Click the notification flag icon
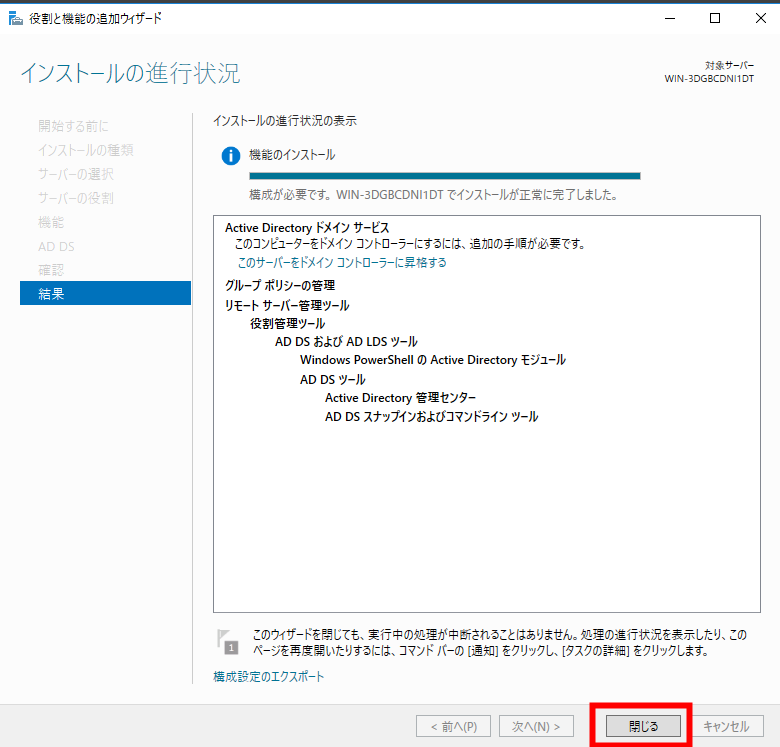Image resolution: width=780 pixels, height=747 pixels. coord(228,642)
